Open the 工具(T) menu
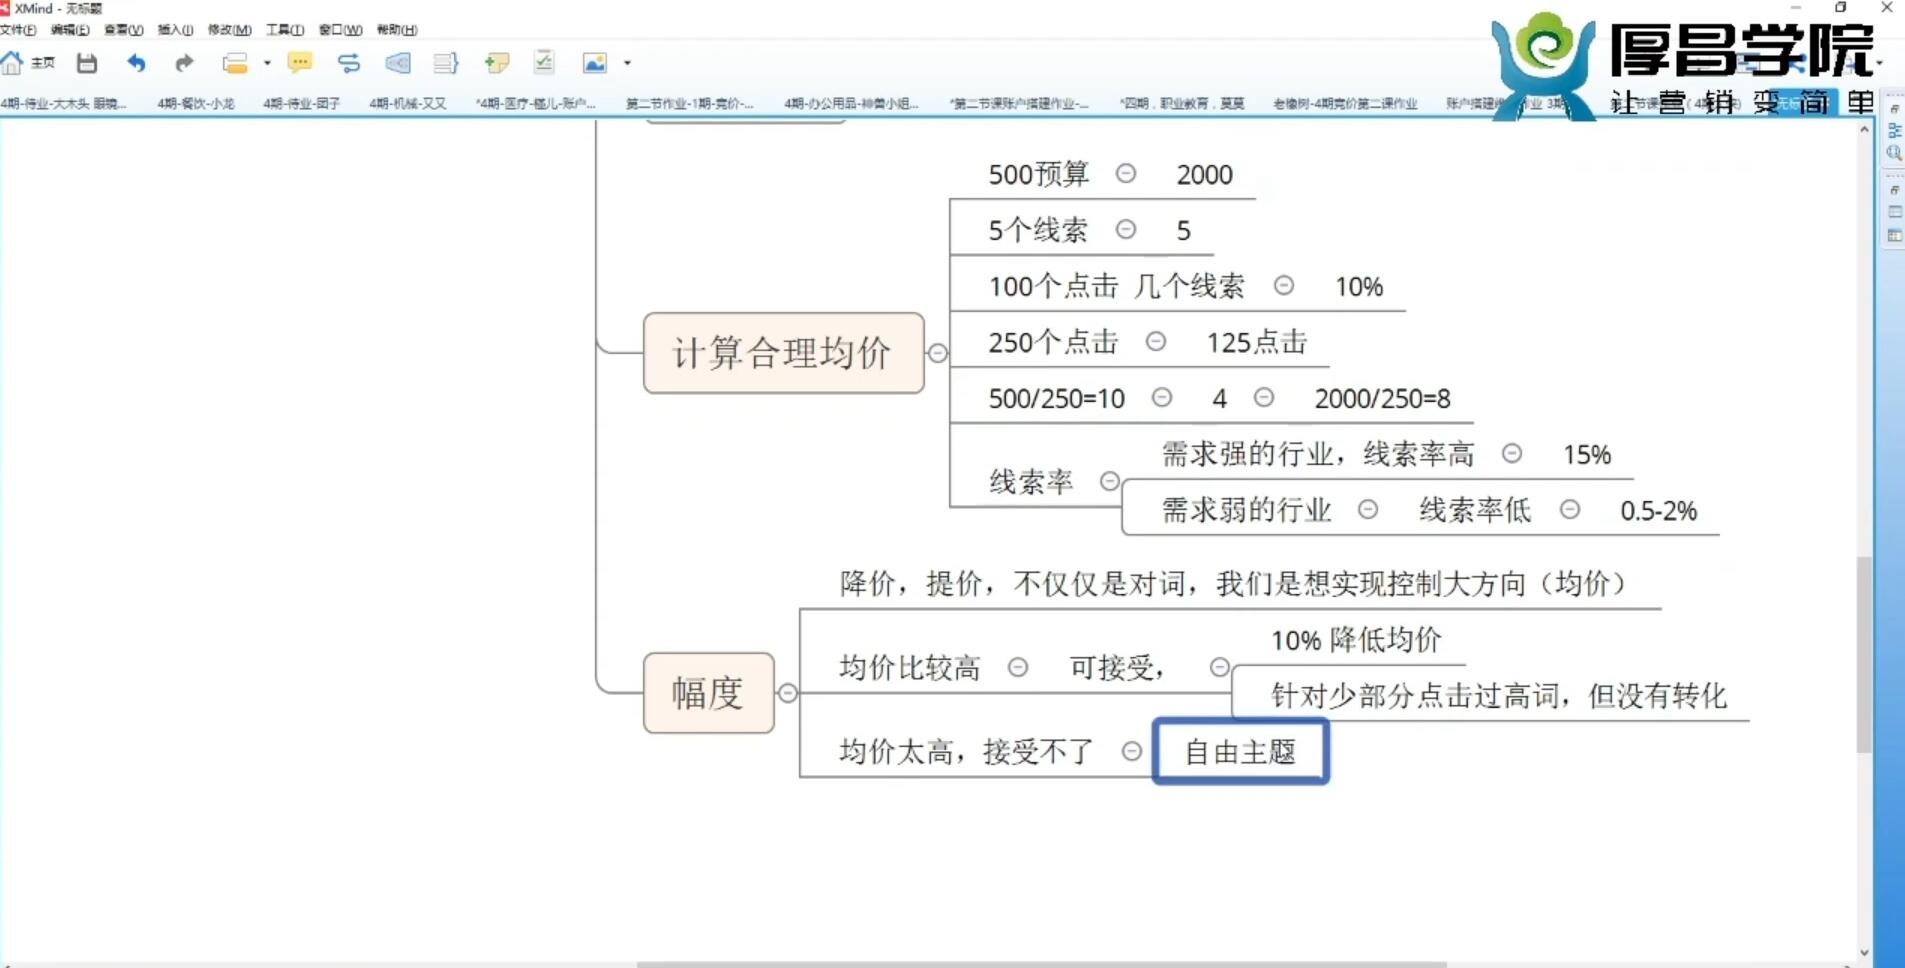1905x968 pixels. point(285,30)
